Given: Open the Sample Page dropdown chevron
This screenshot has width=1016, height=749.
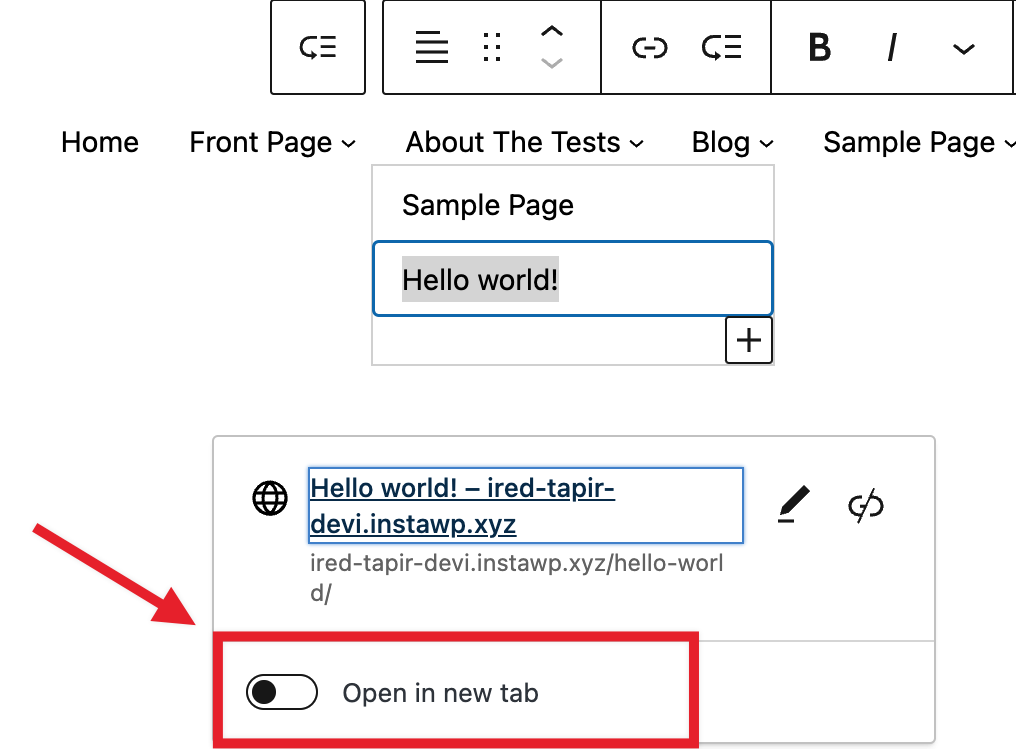Looking at the screenshot, I should coord(1008,143).
